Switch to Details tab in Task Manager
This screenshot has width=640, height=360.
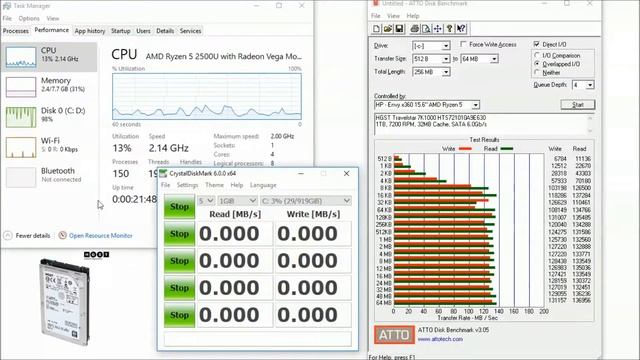(165, 31)
